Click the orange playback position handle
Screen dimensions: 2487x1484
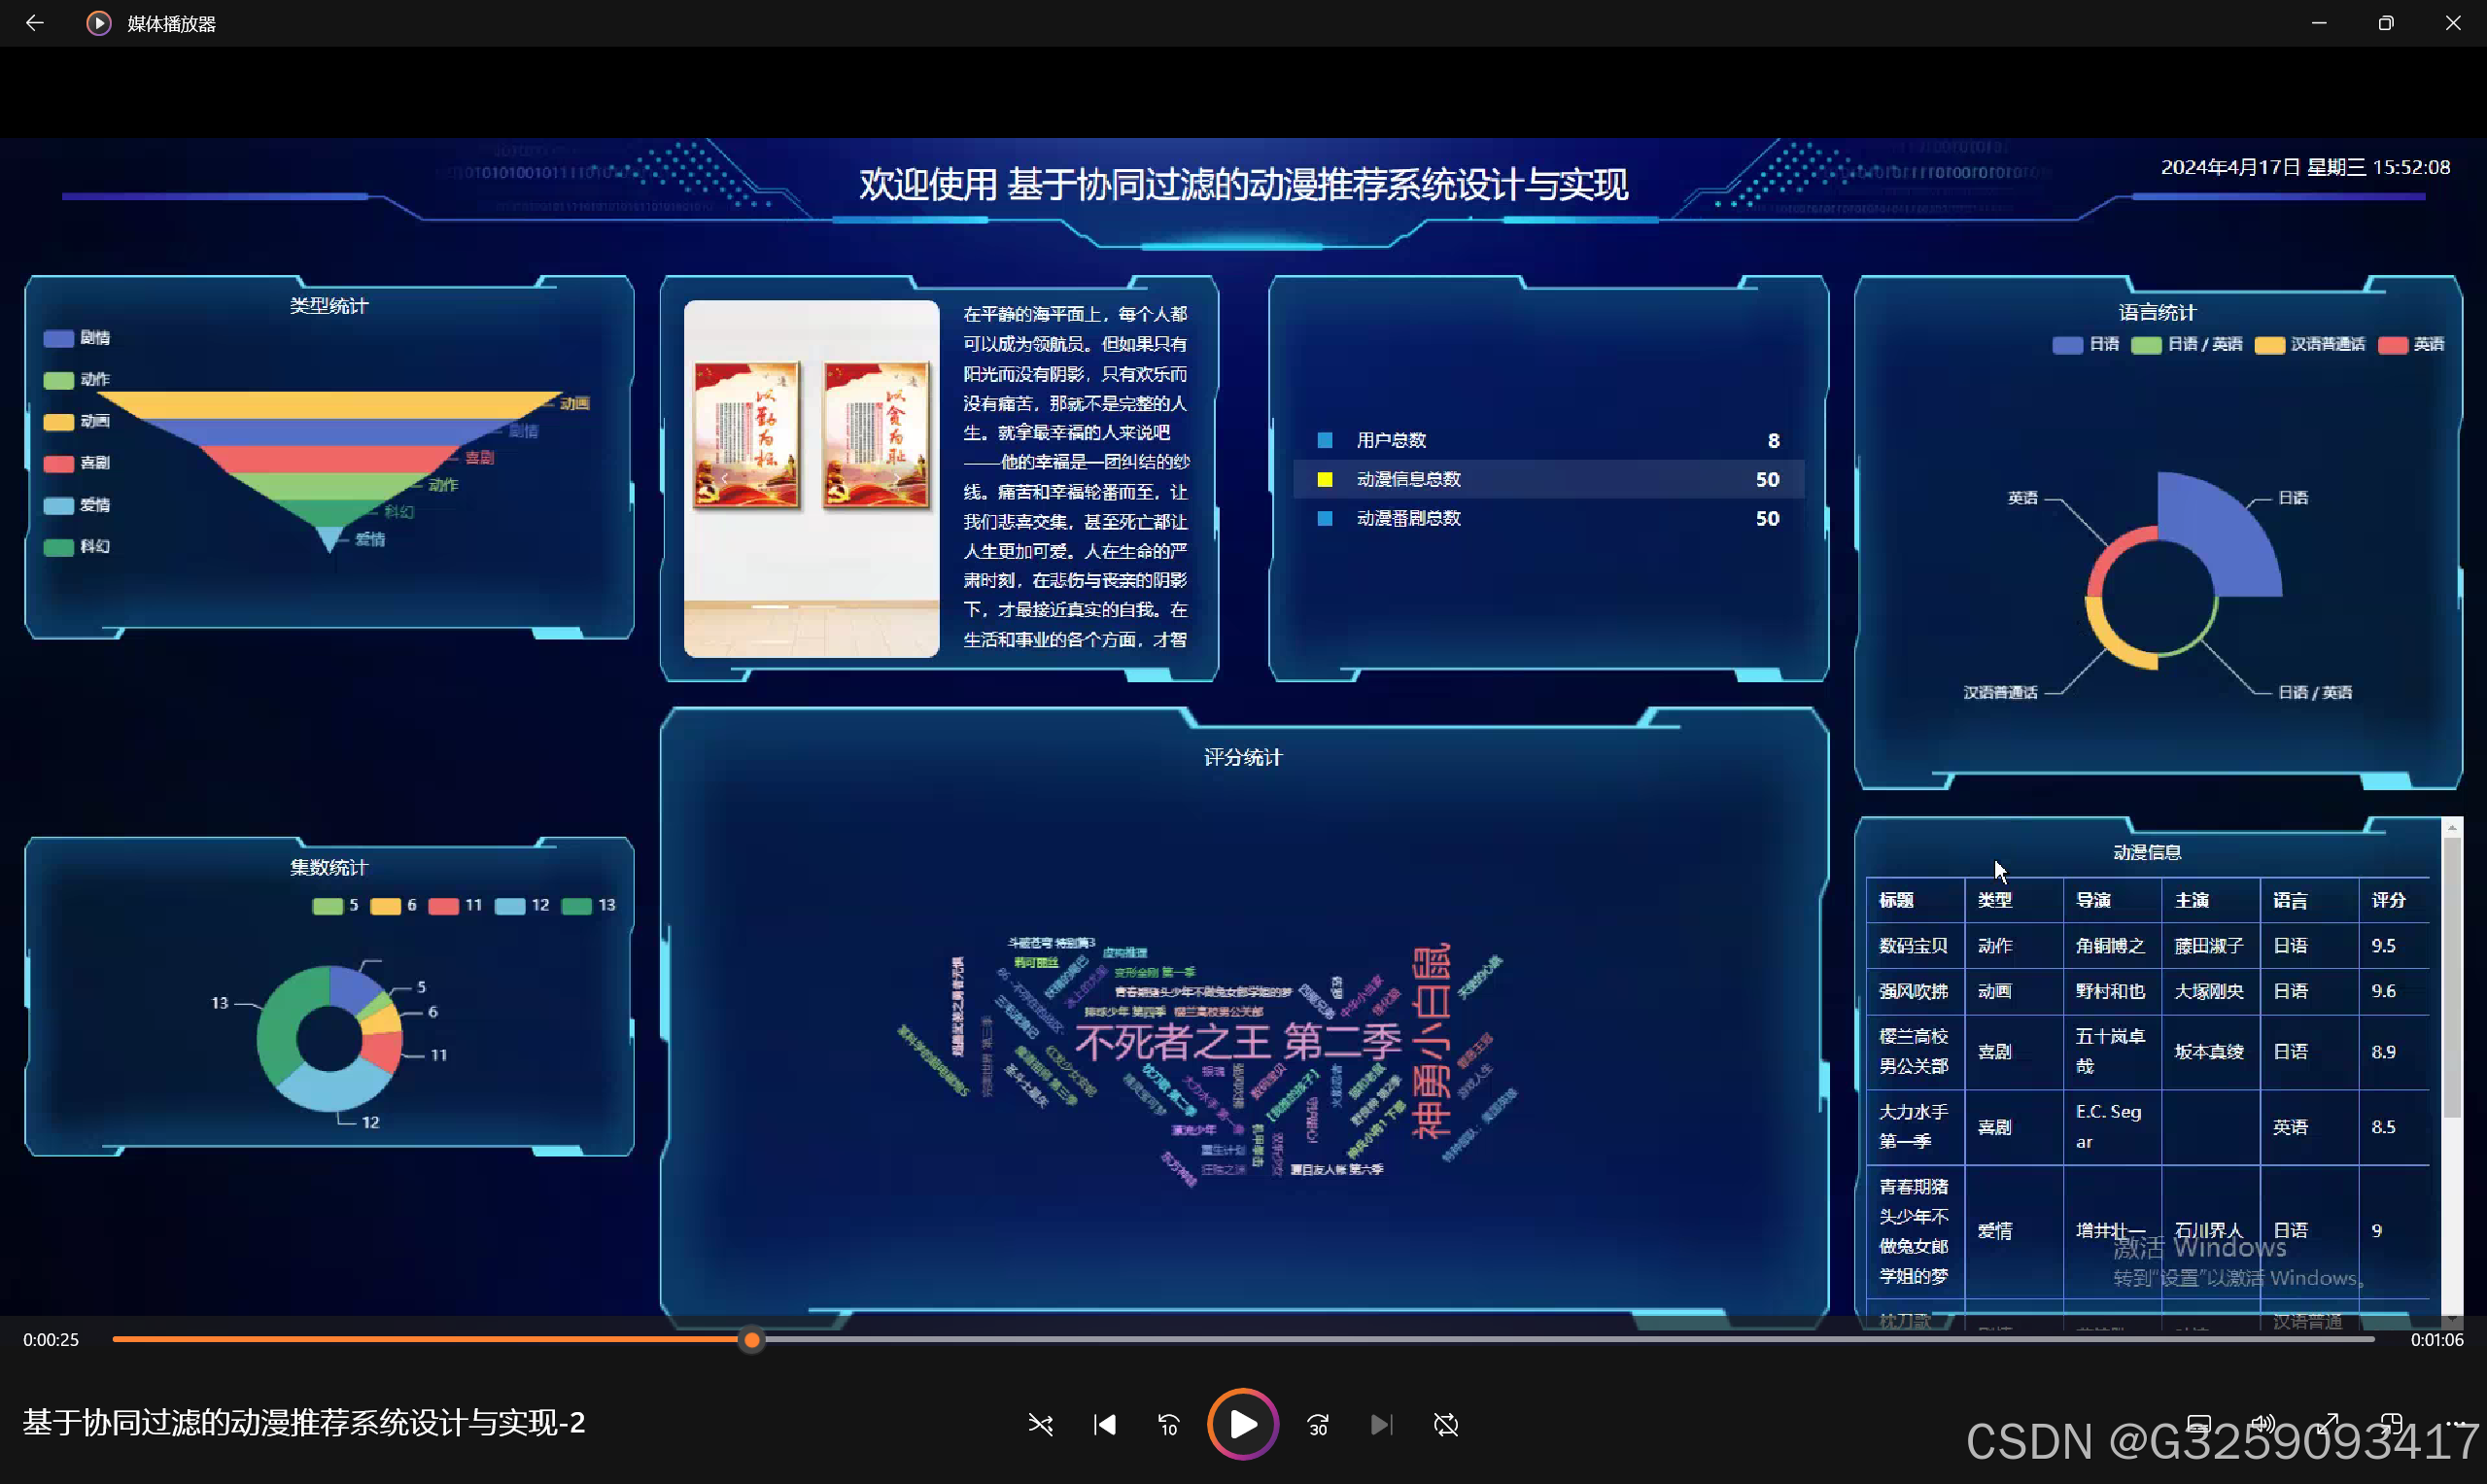tap(752, 1339)
